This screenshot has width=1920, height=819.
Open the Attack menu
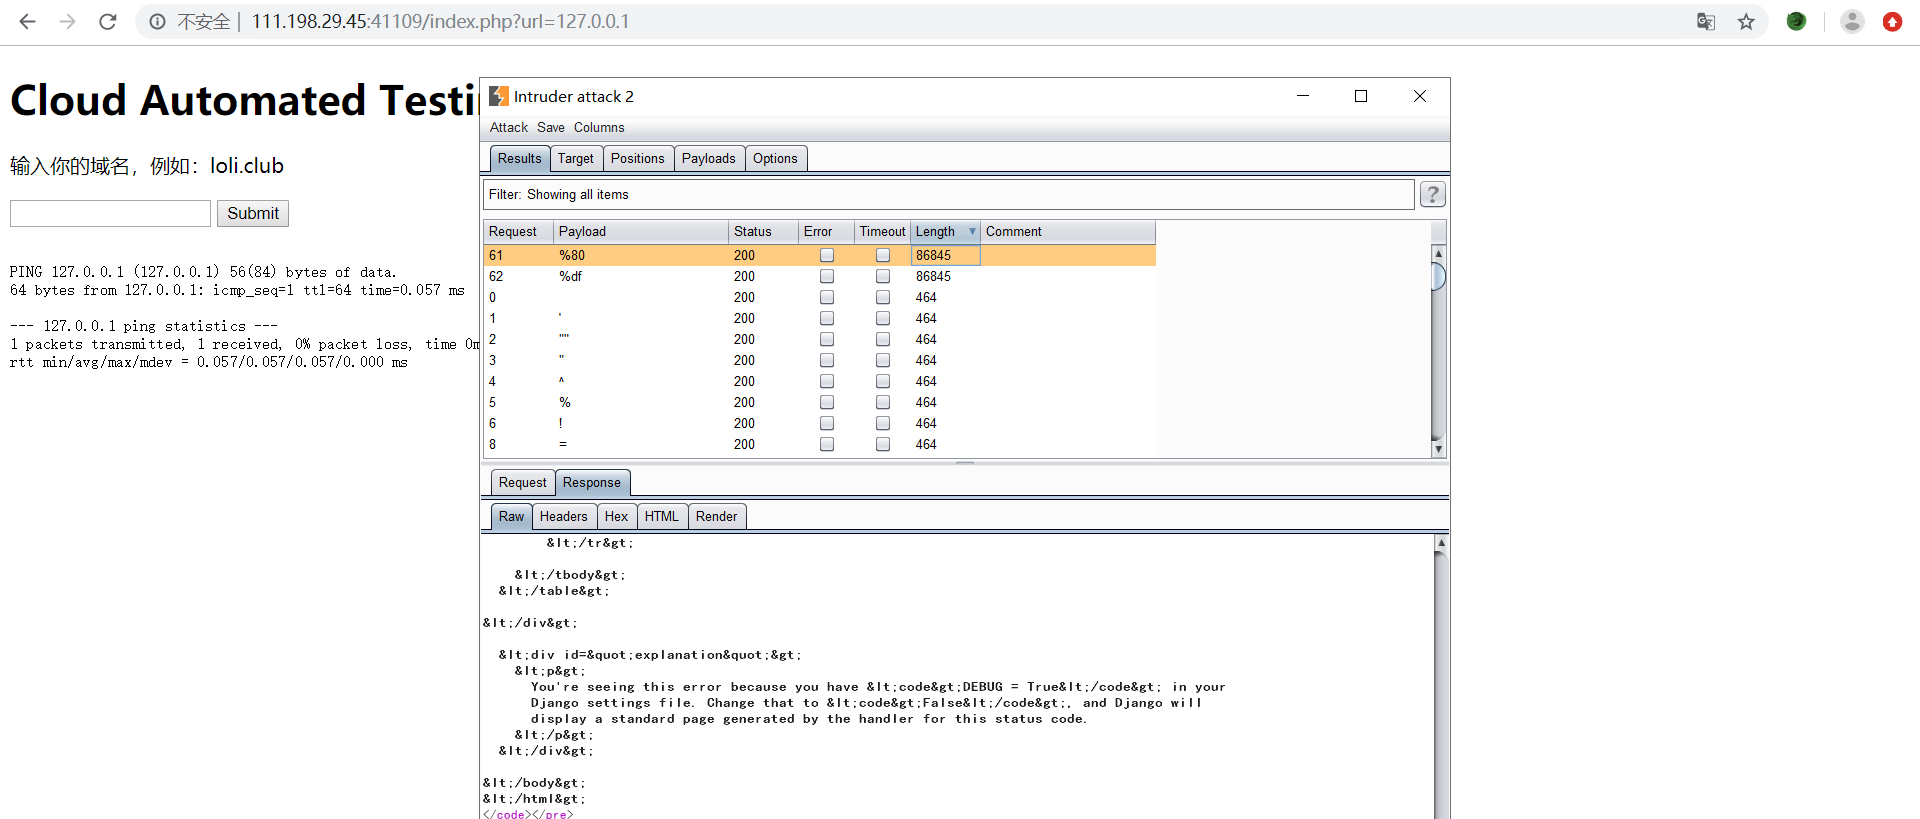[508, 127]
